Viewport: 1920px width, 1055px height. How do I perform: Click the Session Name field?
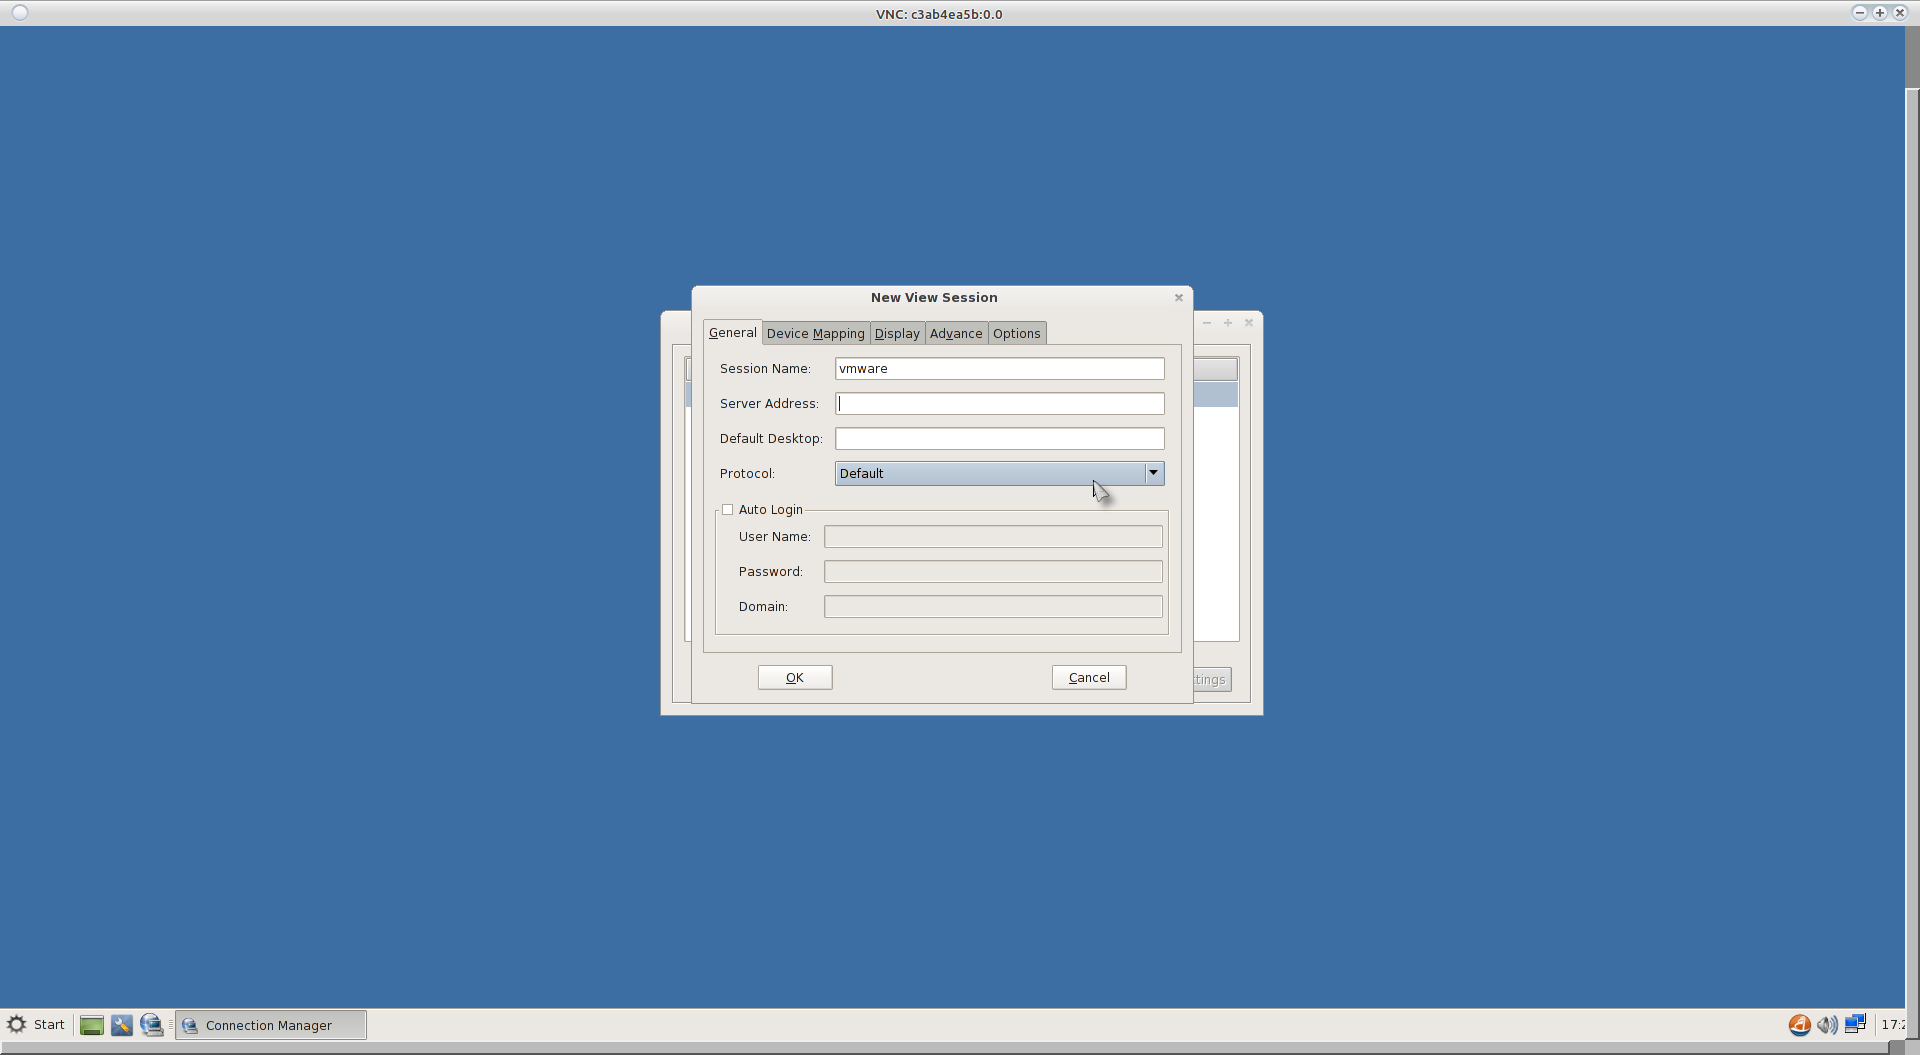[1000, 369]
